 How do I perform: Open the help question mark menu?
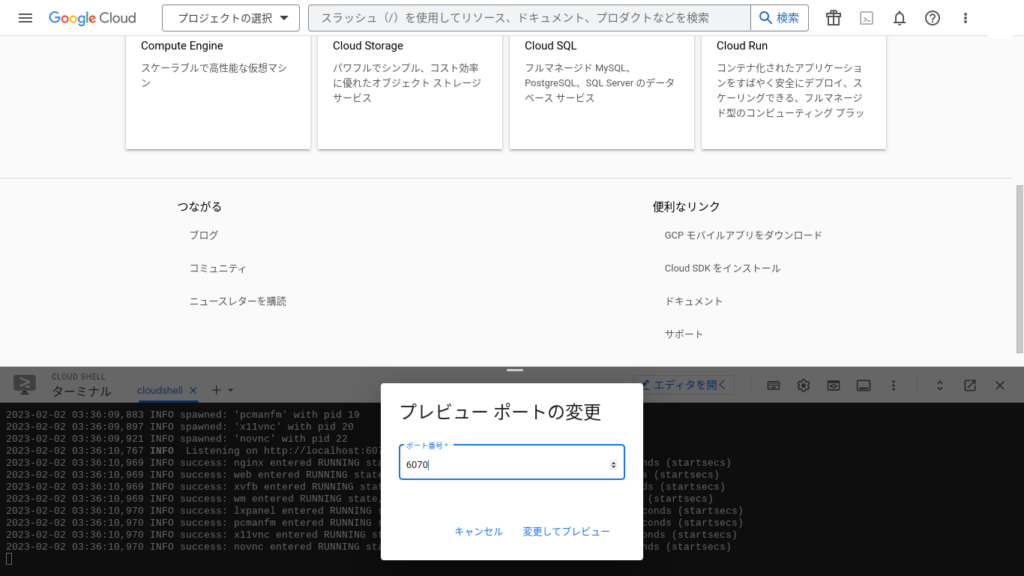coord(932,18)
